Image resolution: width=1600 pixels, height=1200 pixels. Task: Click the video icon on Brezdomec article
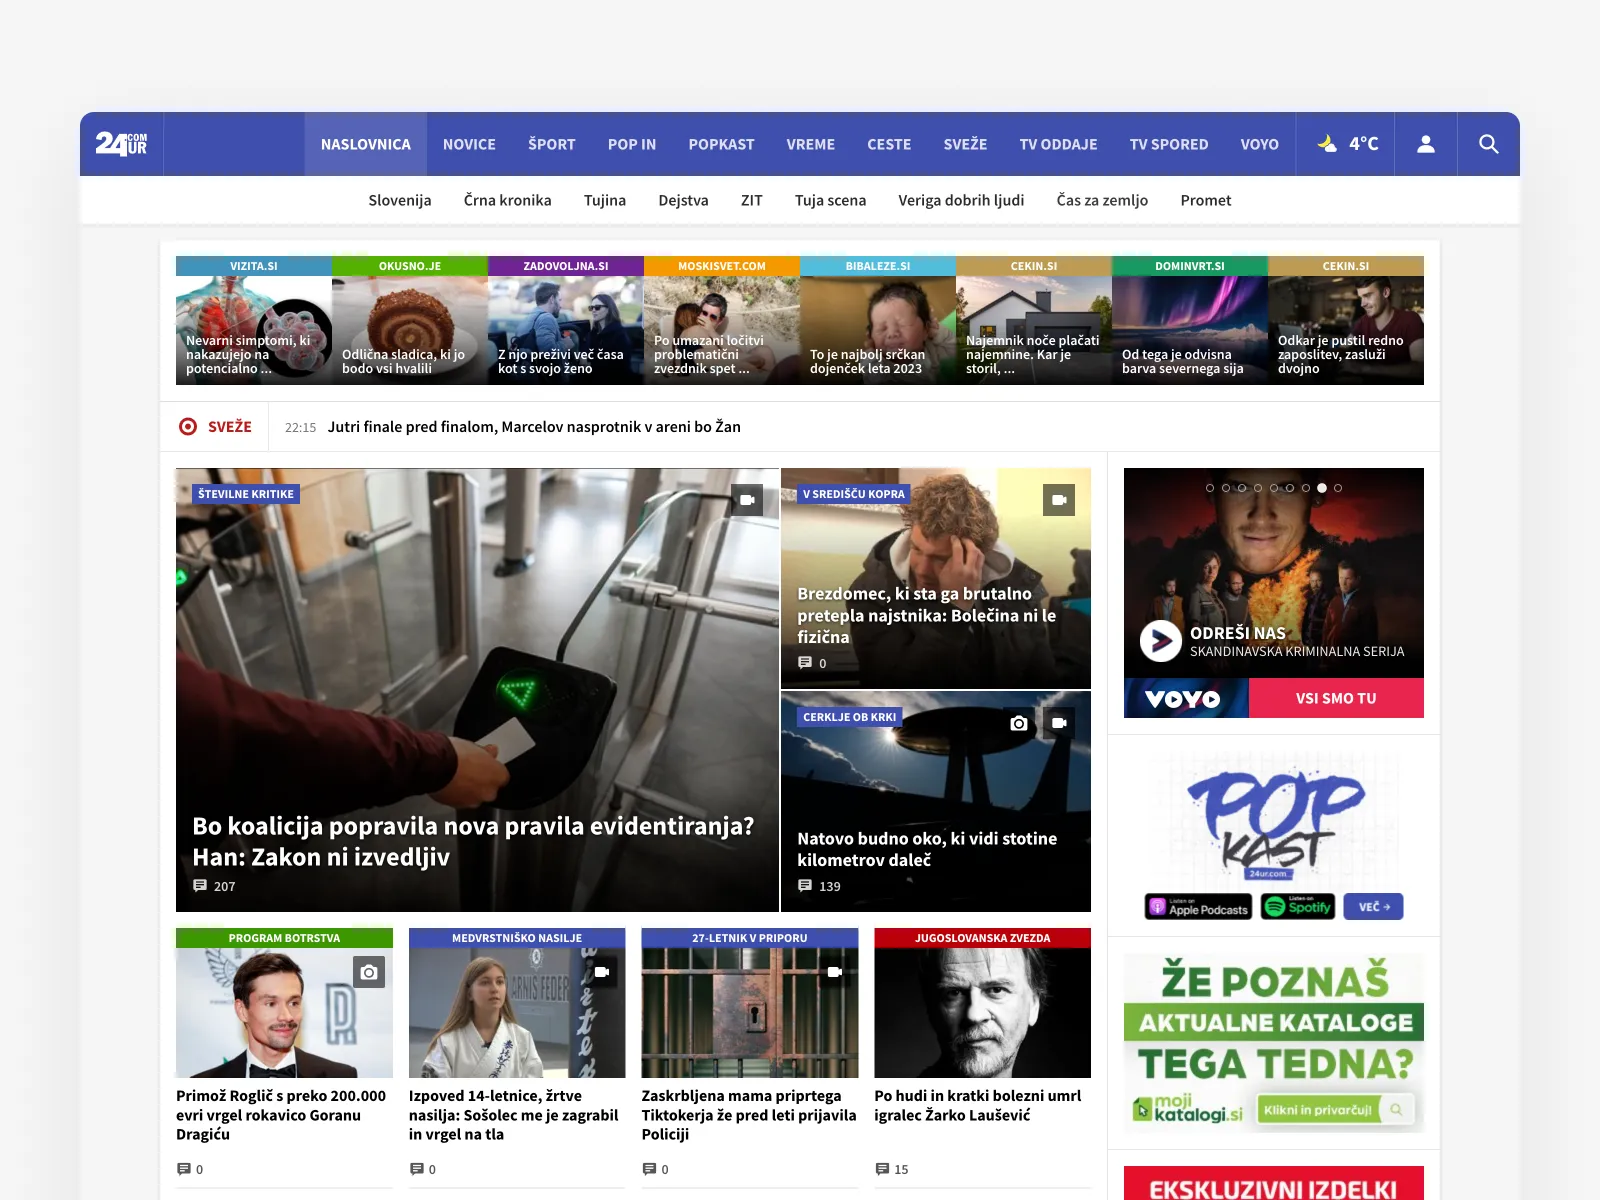point(1059,500)
